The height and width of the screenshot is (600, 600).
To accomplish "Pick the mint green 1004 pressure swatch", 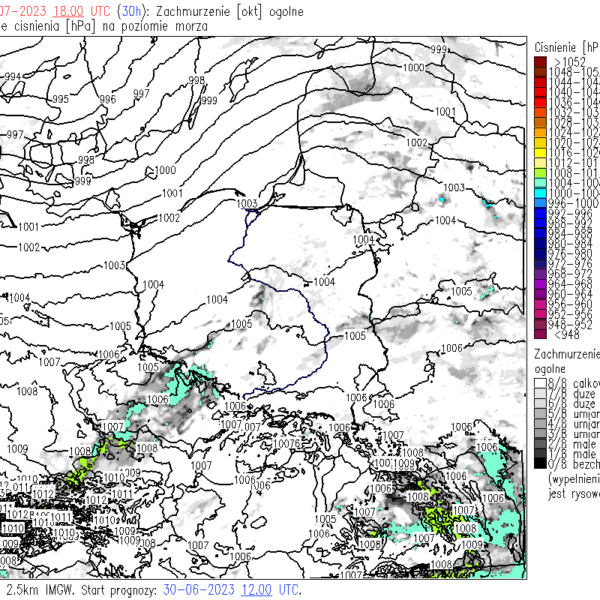I will click(540, 183).
